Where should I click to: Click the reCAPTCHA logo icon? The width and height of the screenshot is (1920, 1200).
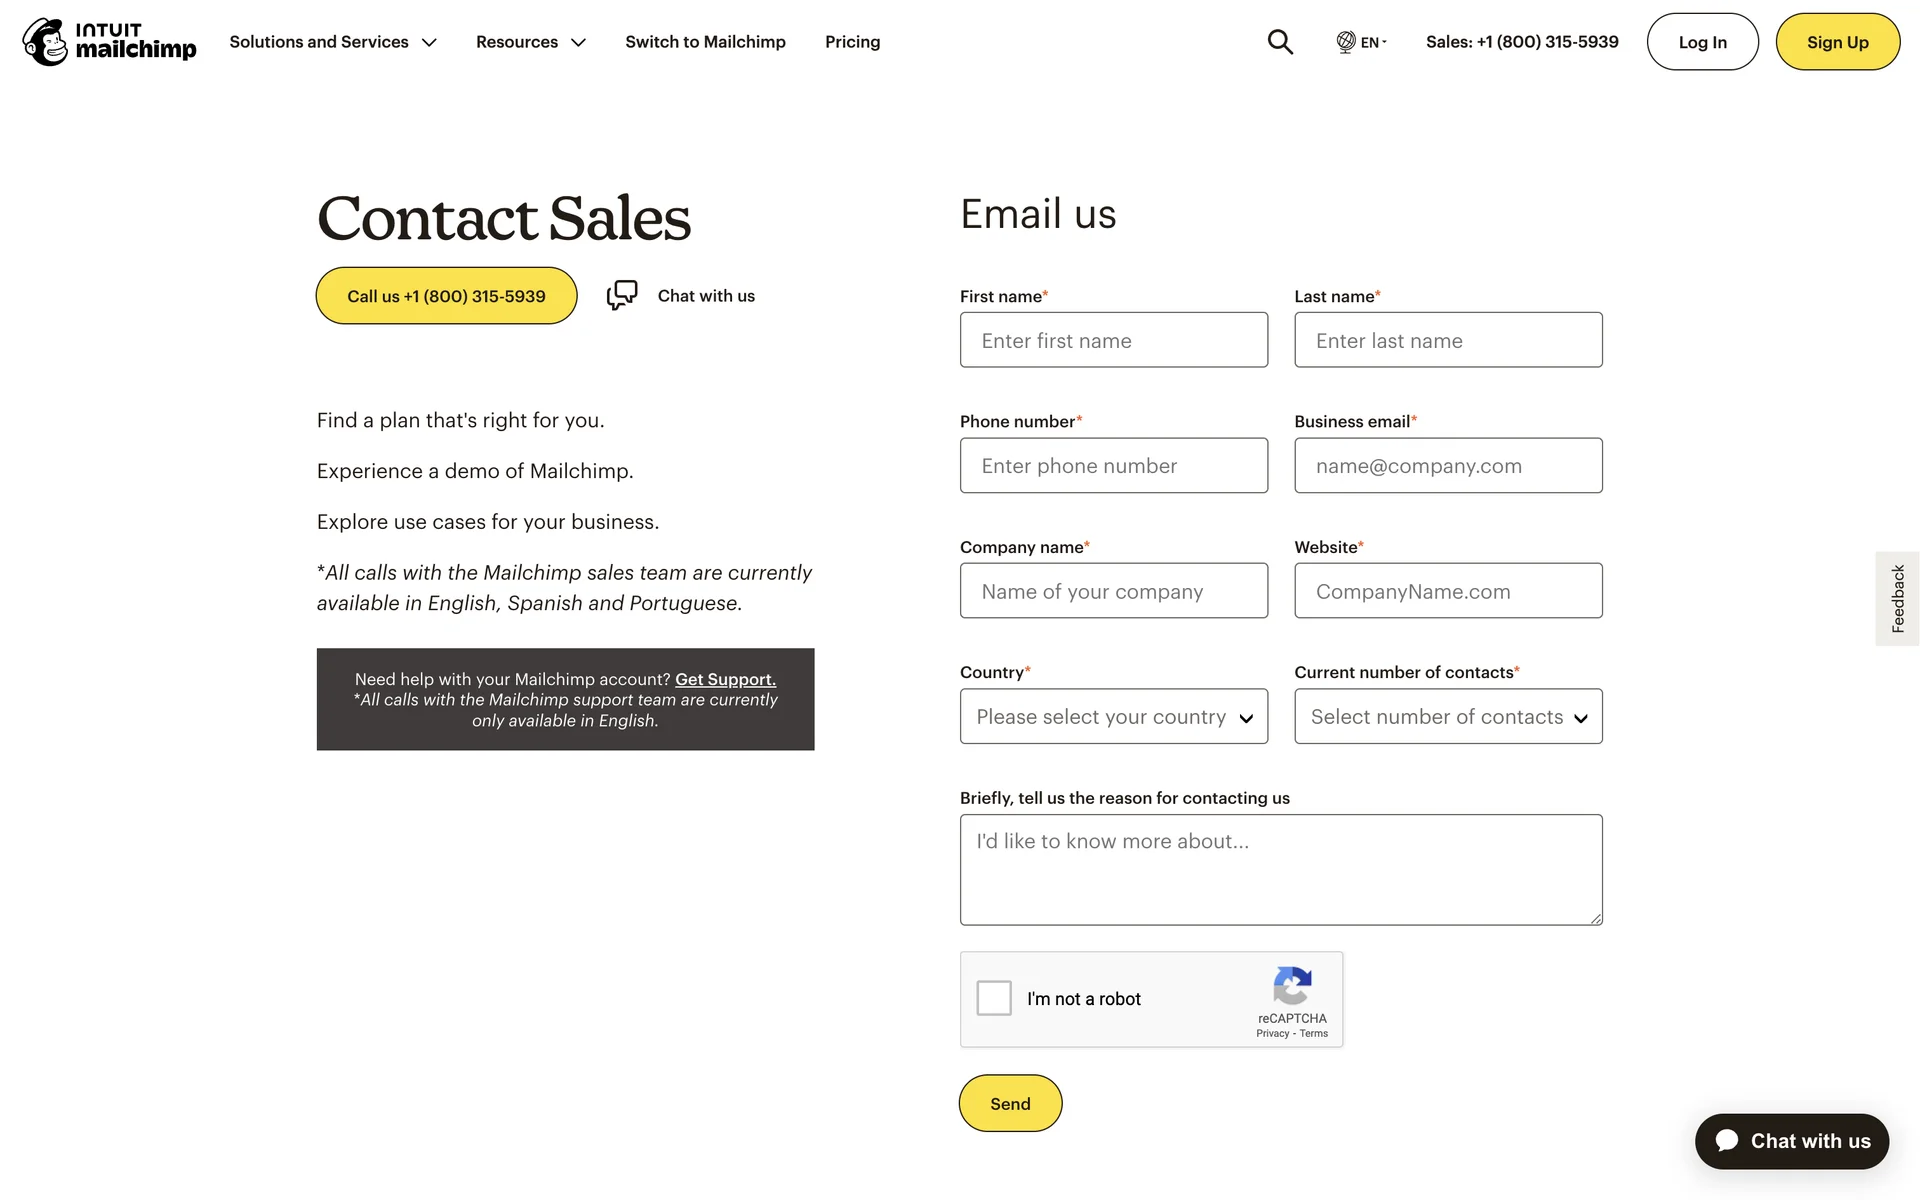[1292, 986]
